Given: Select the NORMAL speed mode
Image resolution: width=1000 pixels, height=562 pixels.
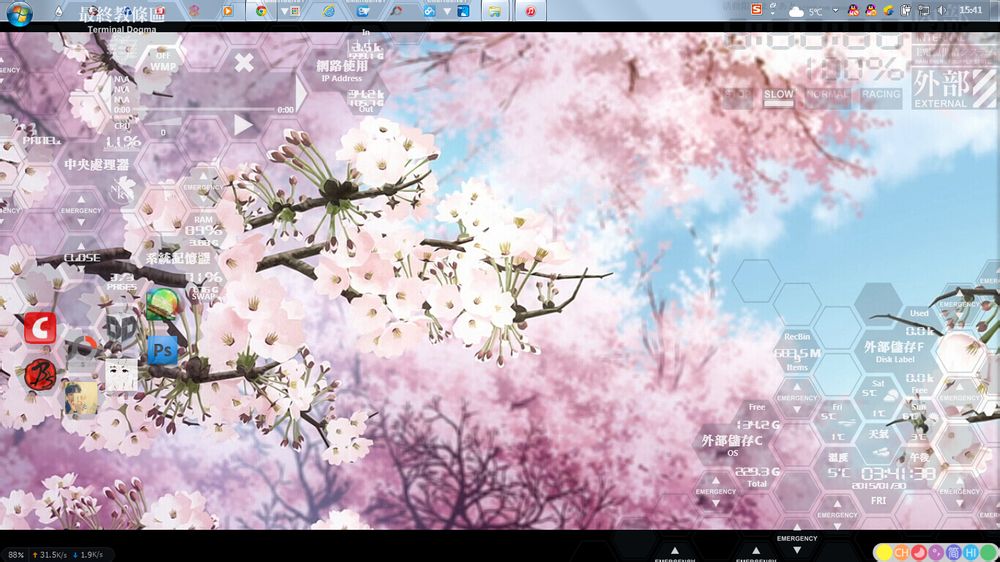Looking at the screenshot, I should coord(827,98).
